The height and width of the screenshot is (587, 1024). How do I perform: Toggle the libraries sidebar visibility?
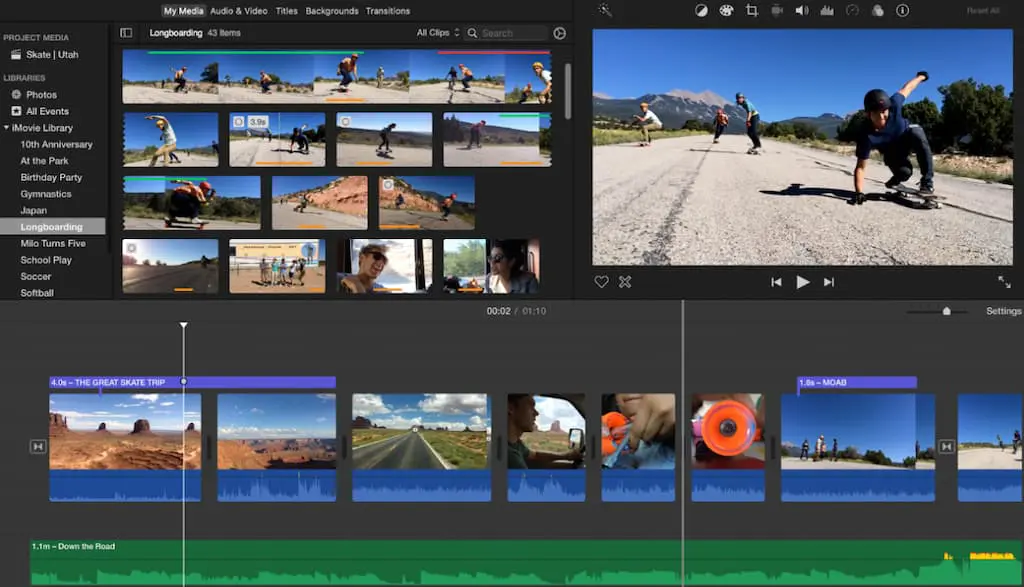tap(126, 33)
